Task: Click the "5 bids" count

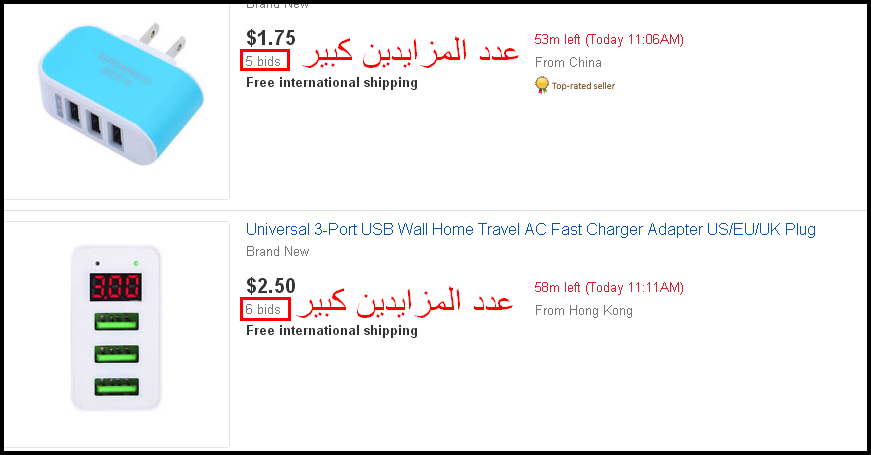Action: pos(266,61)
